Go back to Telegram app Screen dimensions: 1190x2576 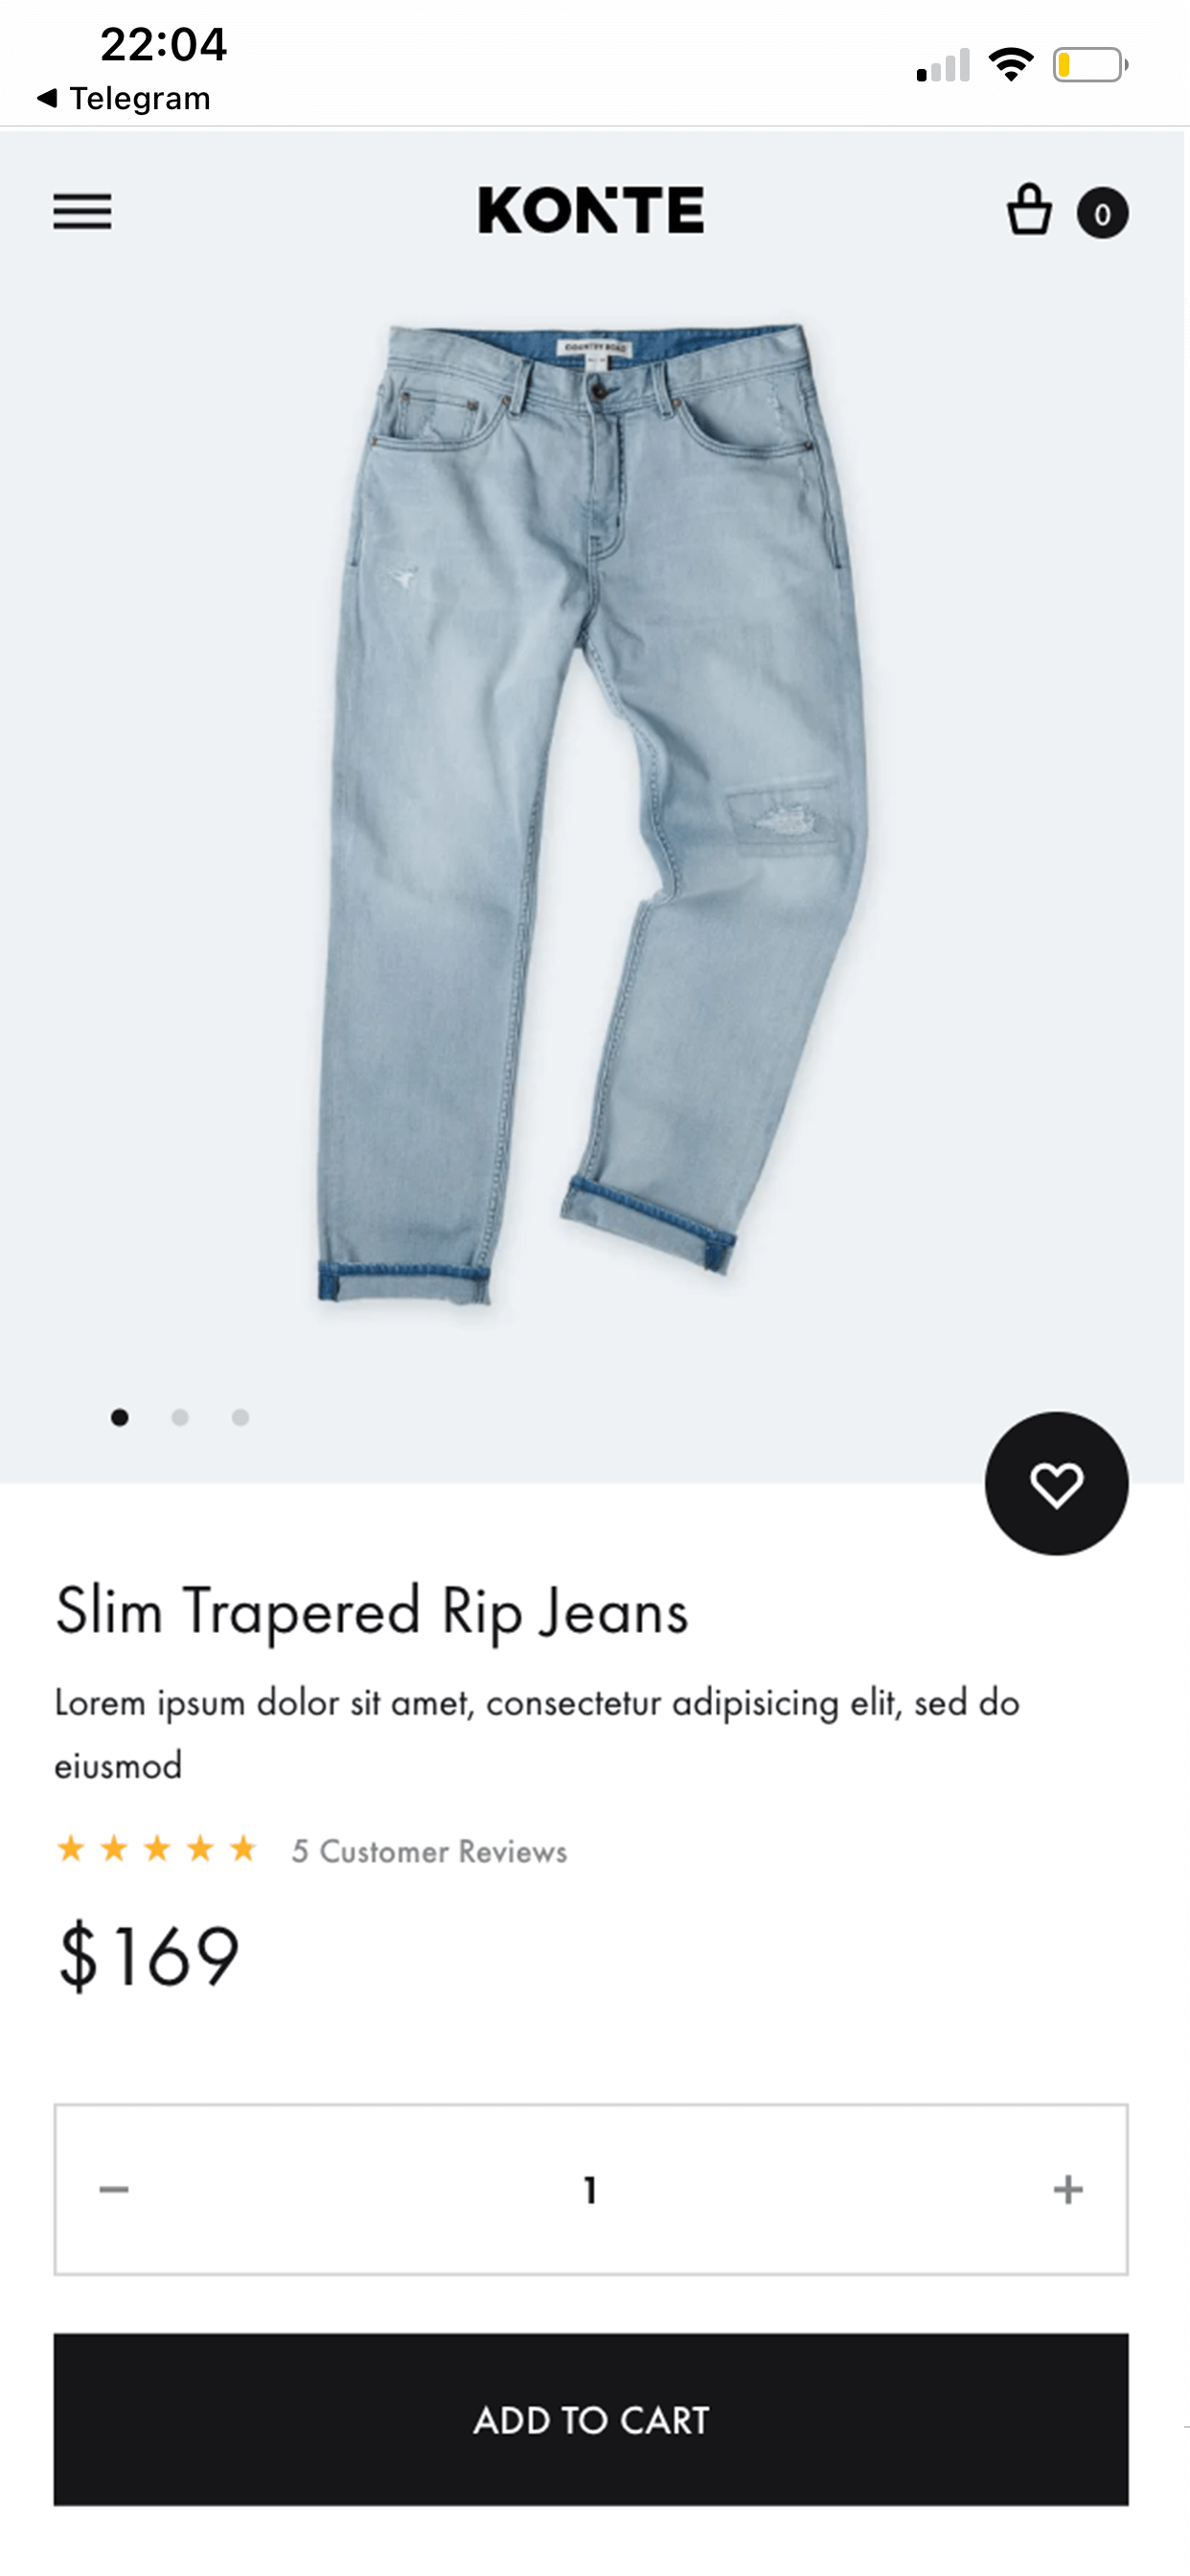(x=124, y=98)
